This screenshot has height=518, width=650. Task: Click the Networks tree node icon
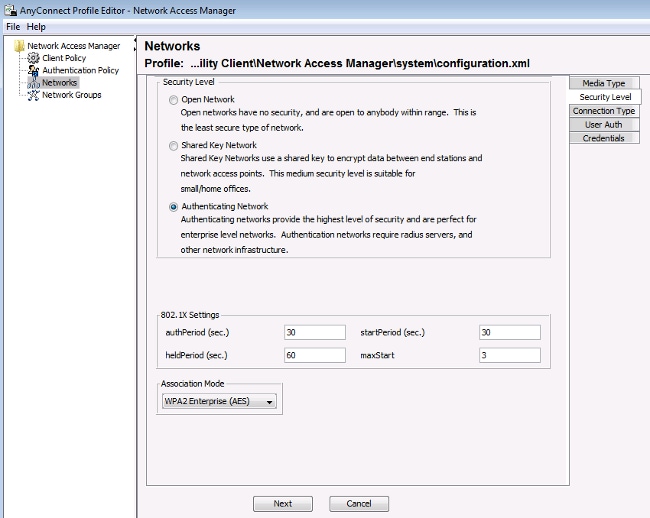(x=34, y=83)
